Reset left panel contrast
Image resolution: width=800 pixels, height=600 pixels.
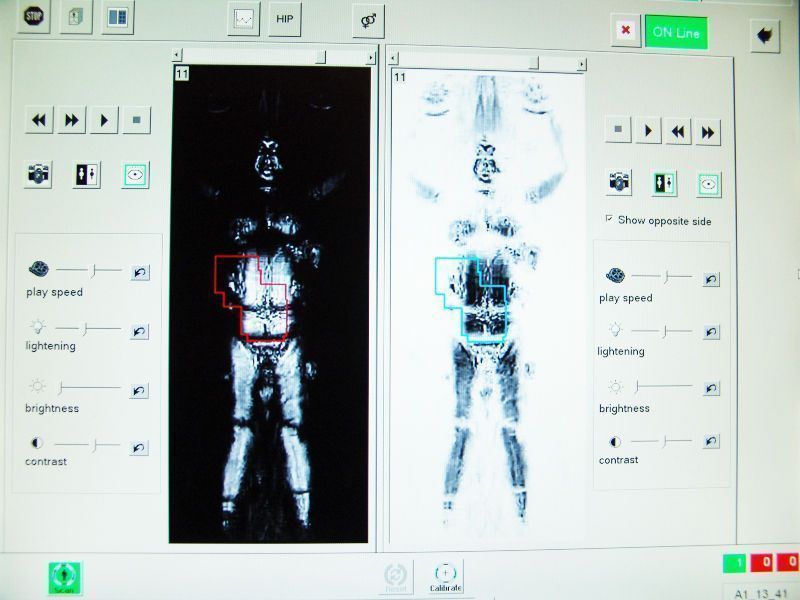(138, 448)
